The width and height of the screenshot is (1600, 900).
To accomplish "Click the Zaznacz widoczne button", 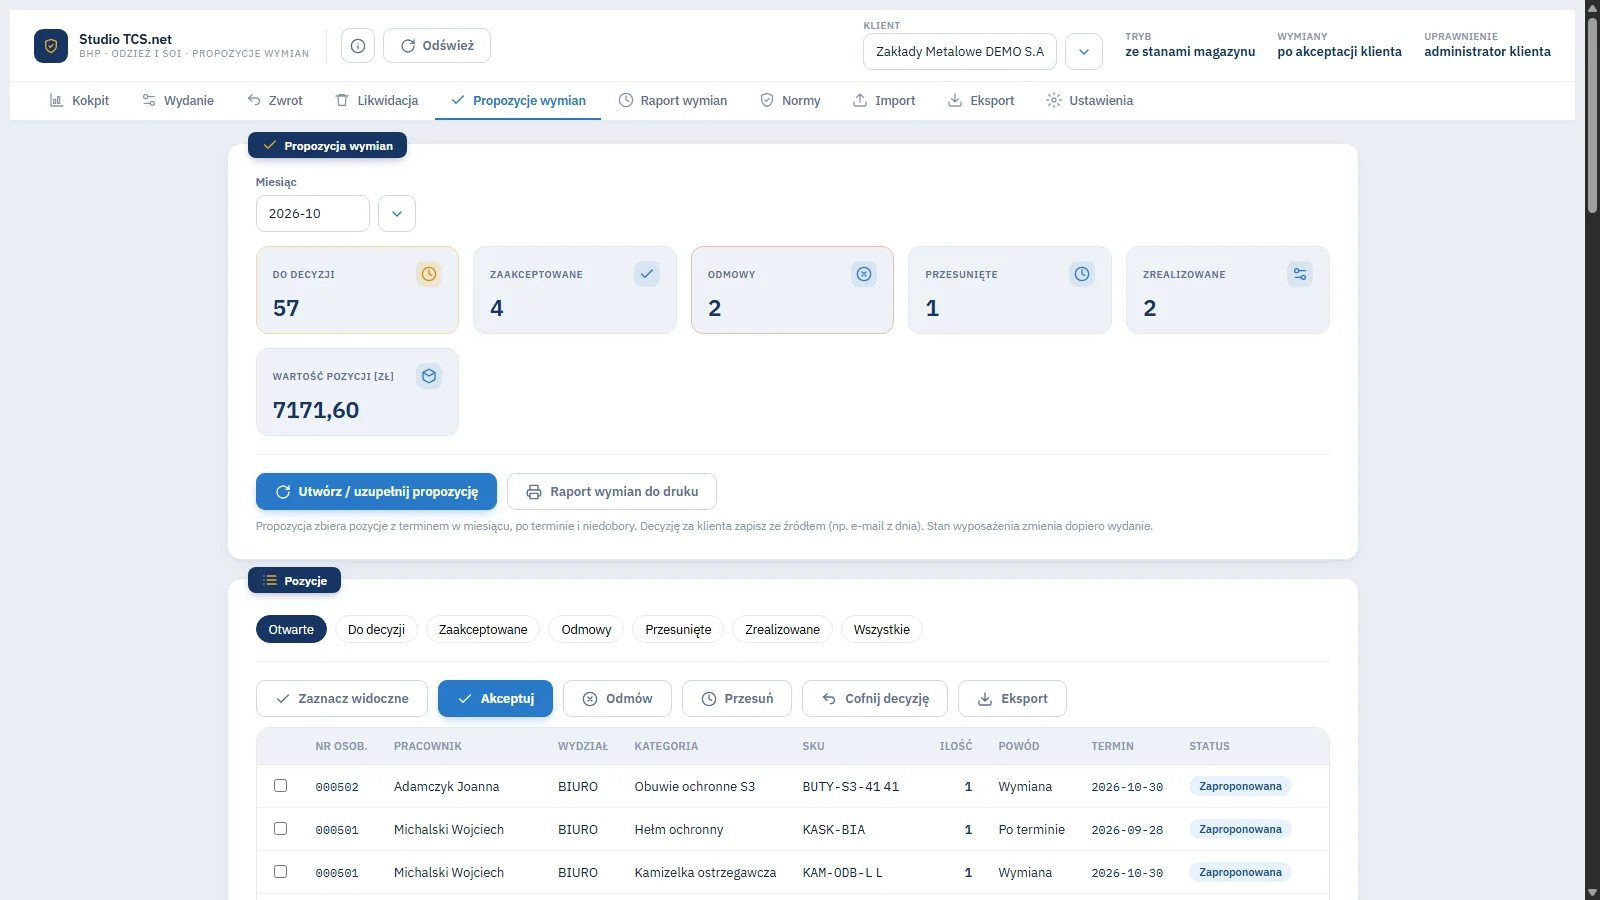I will (x=342, y=699).
